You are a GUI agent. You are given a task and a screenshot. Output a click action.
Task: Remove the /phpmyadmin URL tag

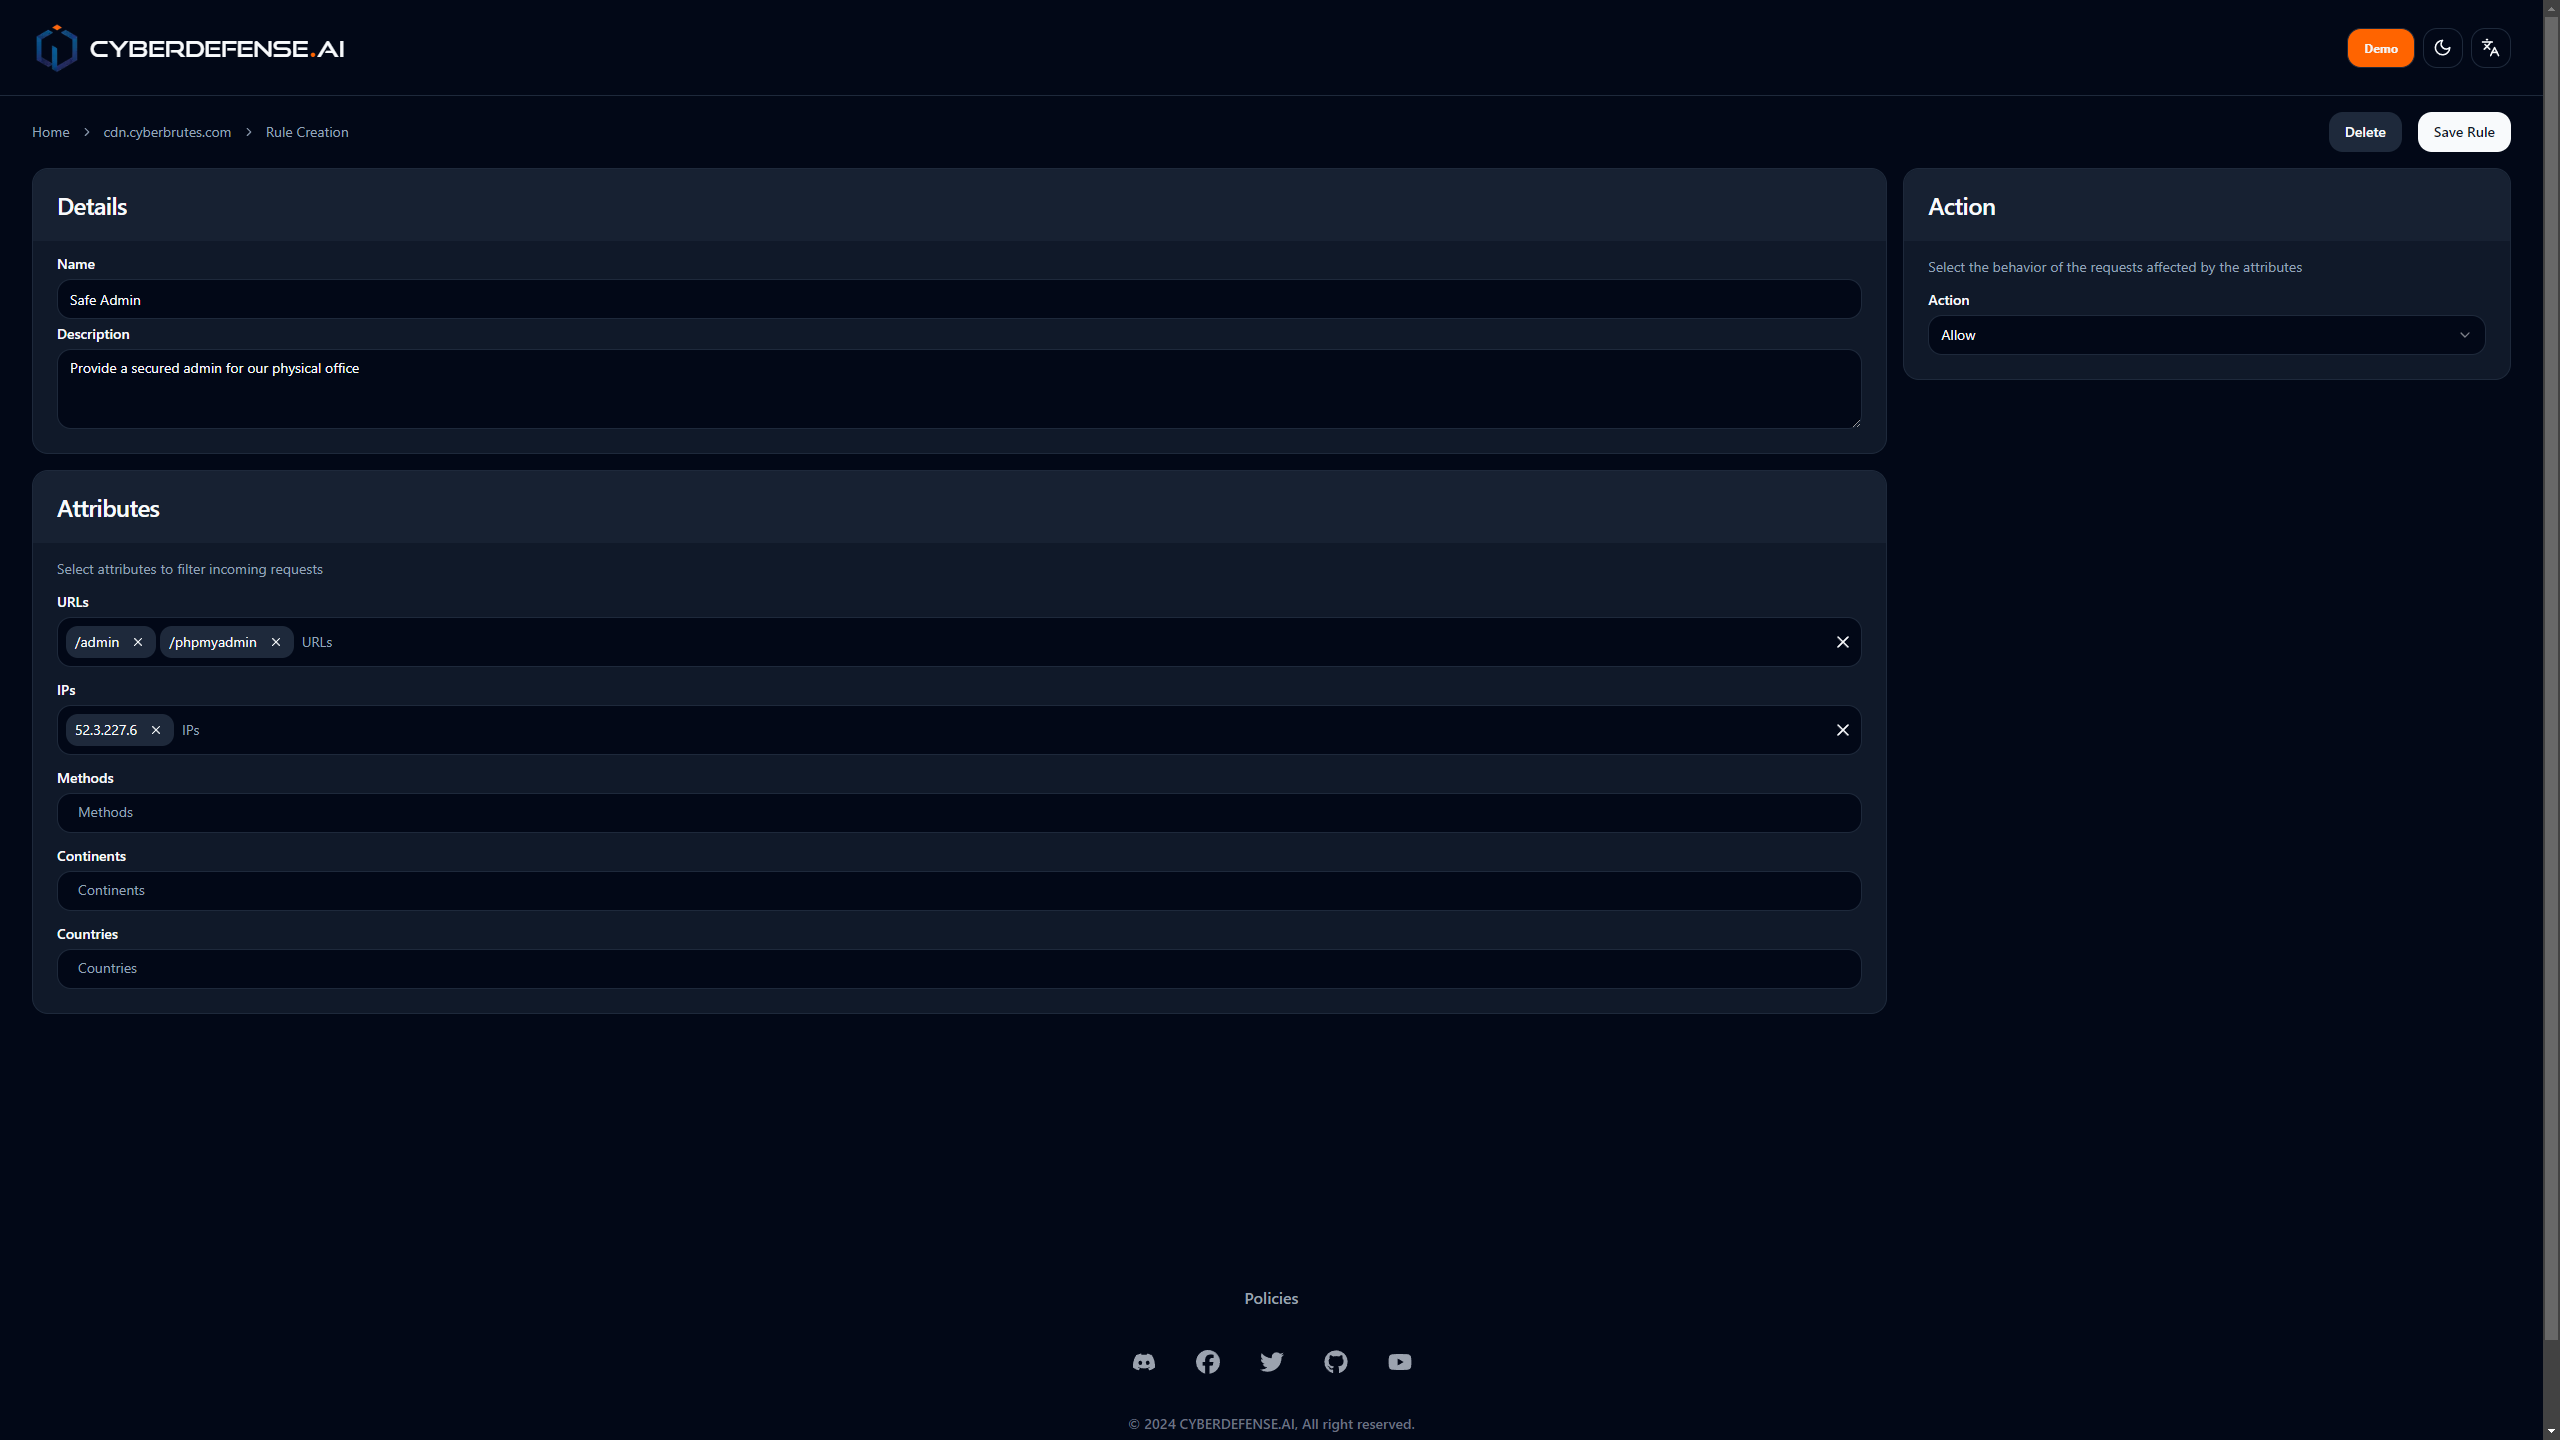point(276,642)
